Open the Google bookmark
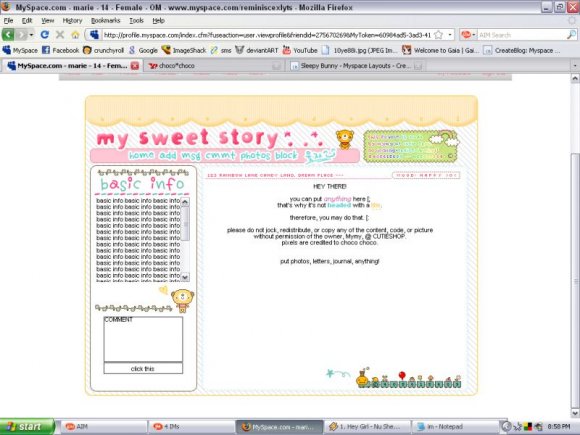The image size is (580, 435). click(x=143, y=50)
